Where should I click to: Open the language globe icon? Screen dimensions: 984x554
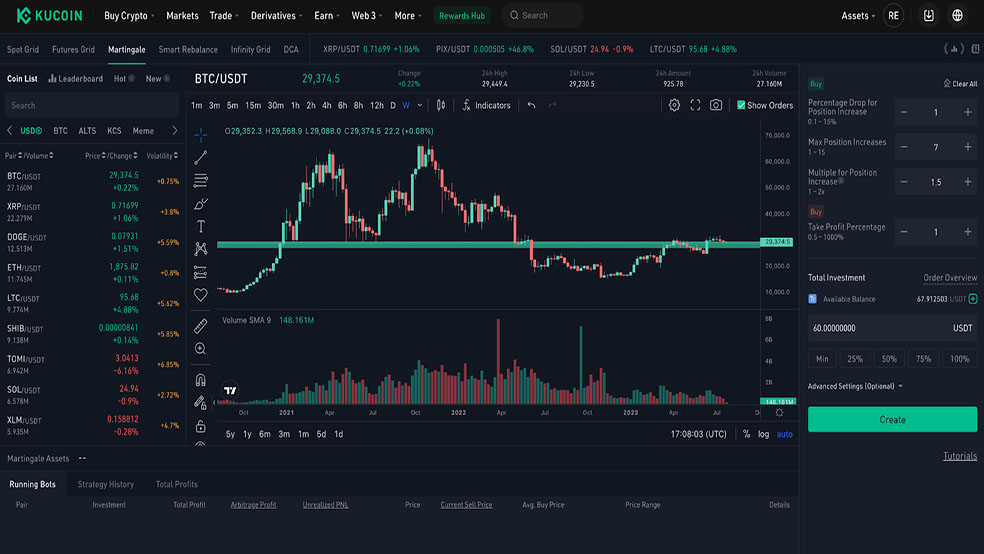tap(958, 16)
